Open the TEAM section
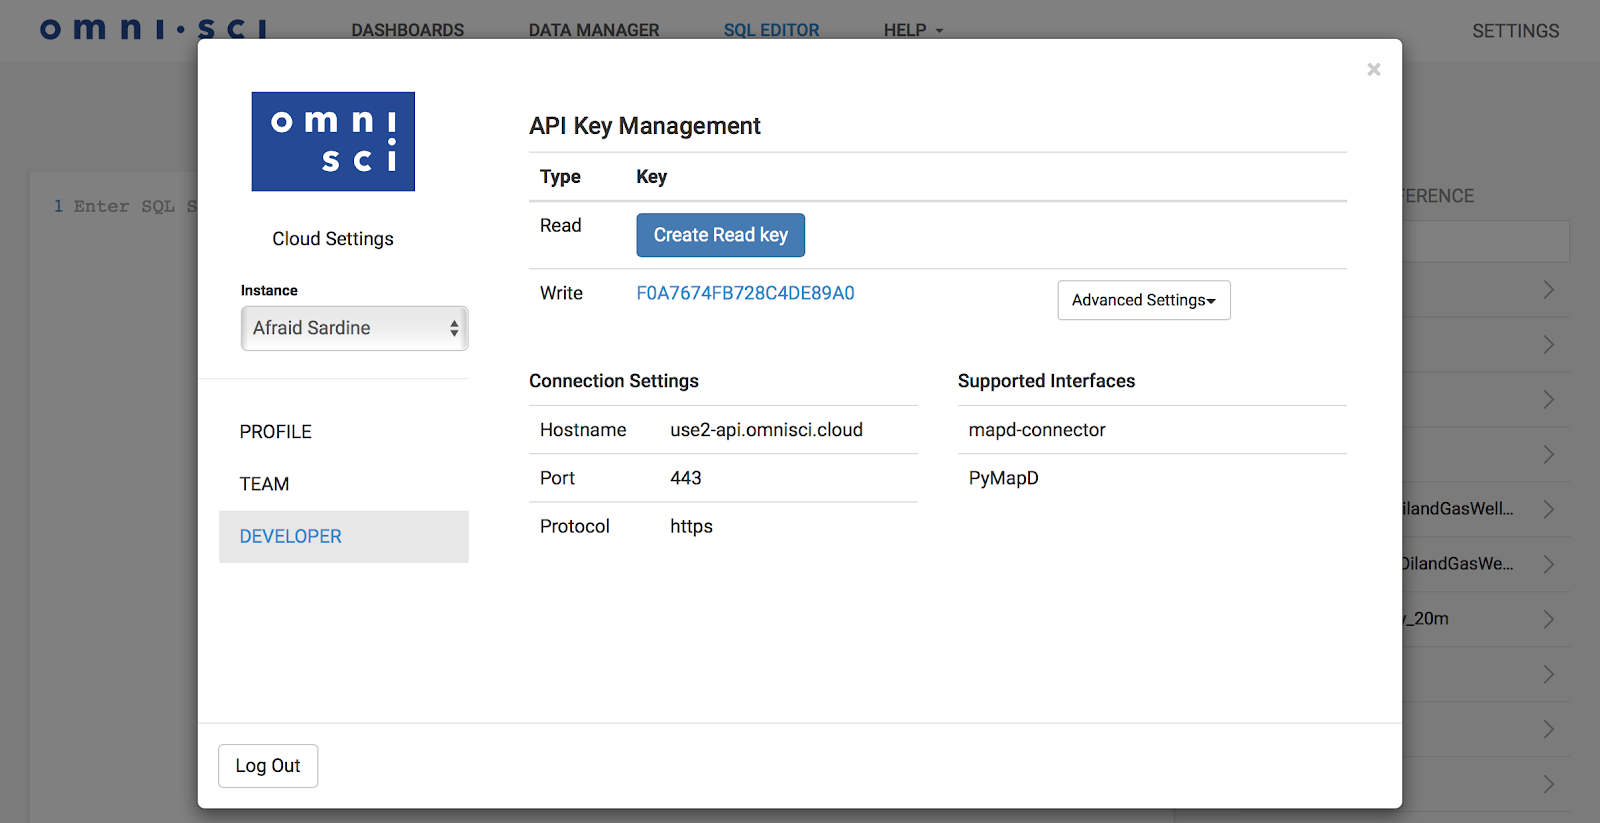1600x823 pixels. click(x=264, y=484)
